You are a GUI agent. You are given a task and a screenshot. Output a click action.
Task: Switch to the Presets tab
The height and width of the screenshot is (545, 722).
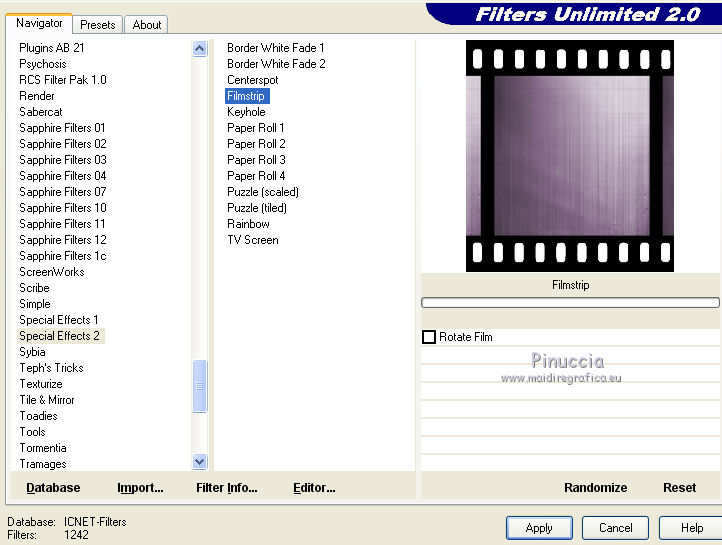98,25
